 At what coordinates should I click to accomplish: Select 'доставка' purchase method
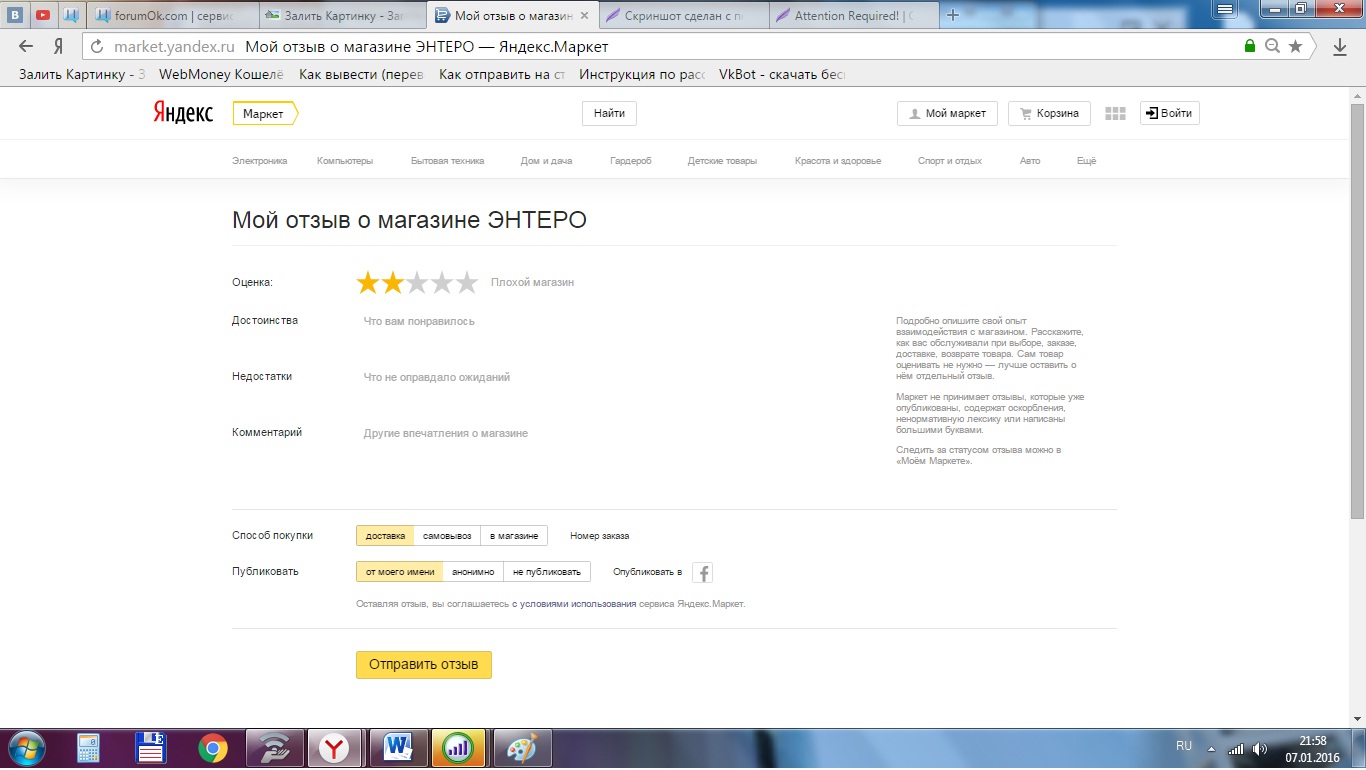[385, 536]
